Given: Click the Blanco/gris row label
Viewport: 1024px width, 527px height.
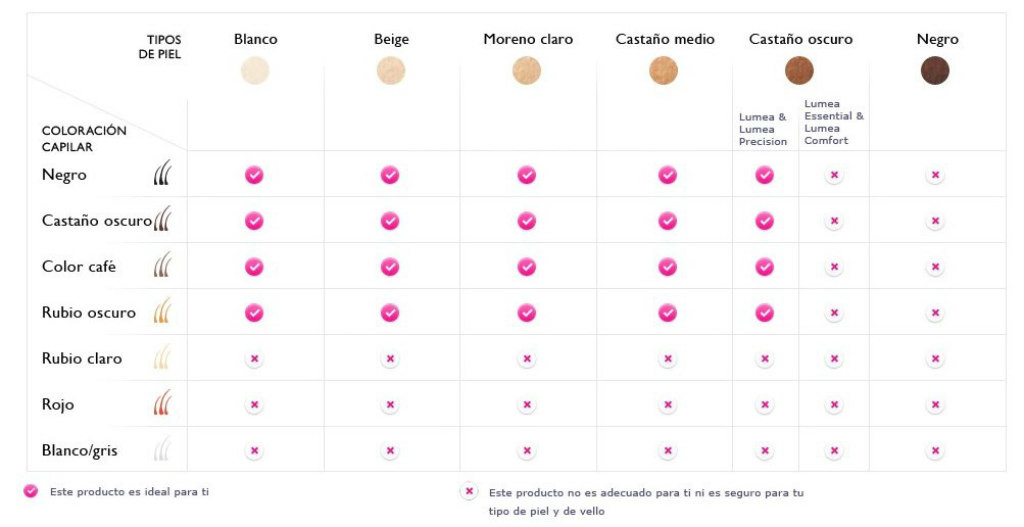Looking at the screenshot, I should [80, 451].
